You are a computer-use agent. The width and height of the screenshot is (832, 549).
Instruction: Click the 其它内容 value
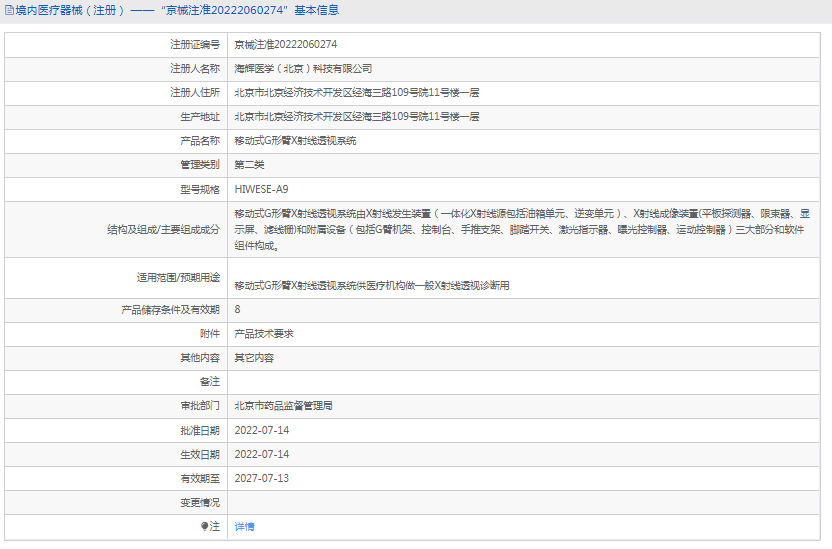pos(254,358)
